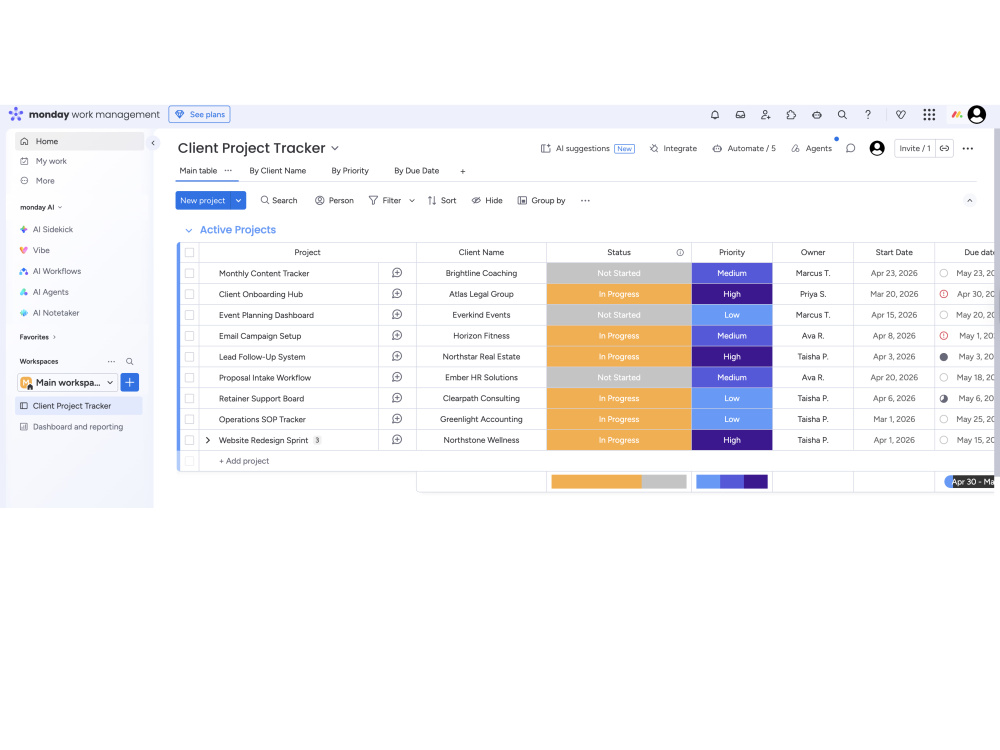Change Not Started status for Event Planning Dashboard
1000x750 pixels.
(x=619, y=315)
